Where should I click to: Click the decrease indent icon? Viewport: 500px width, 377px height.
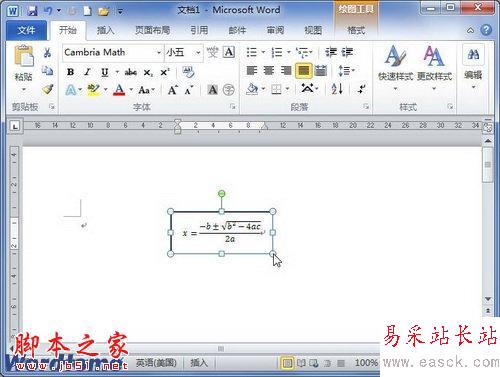[330, 52]
